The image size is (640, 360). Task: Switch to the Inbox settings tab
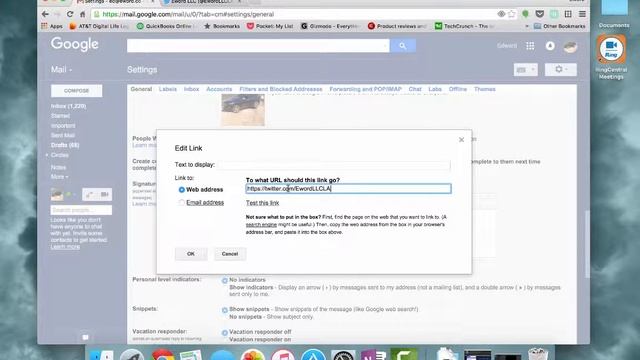[x=191, y=89]
